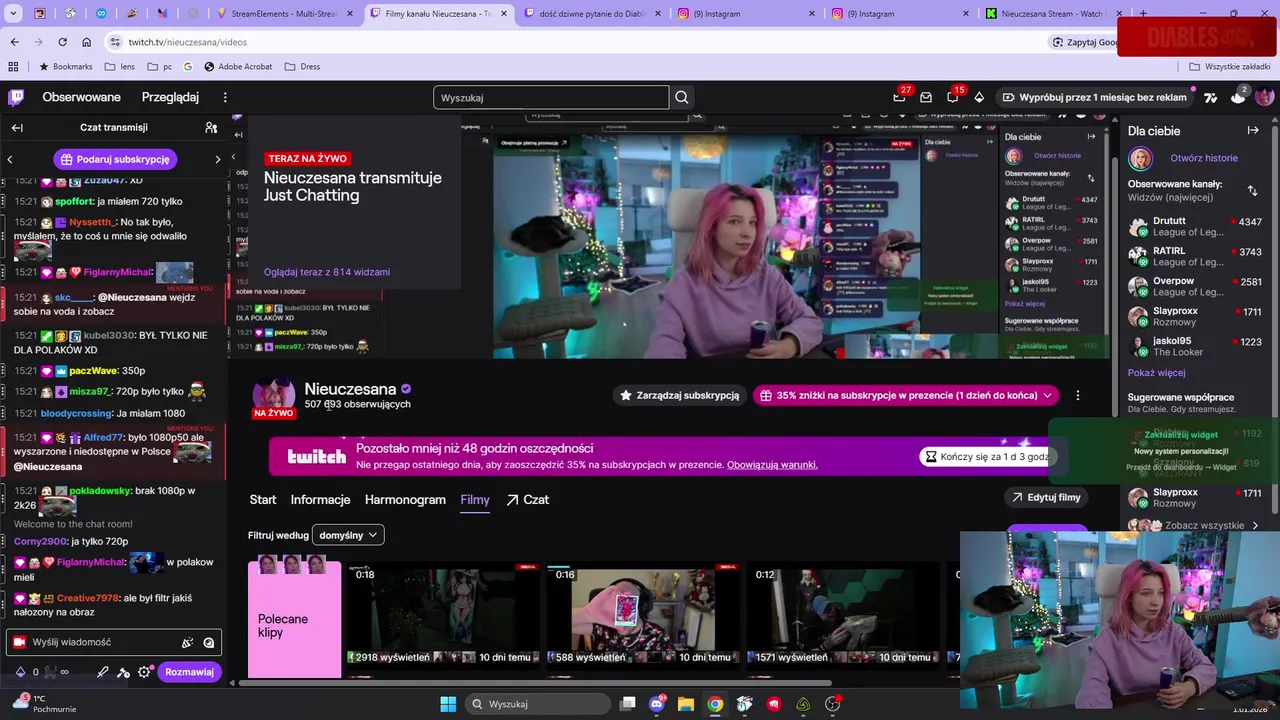This screenshot has width=1280, height=720.
Task: Open the emote picker in chat input
Action: pyautogui.click(x=208, y=642)
